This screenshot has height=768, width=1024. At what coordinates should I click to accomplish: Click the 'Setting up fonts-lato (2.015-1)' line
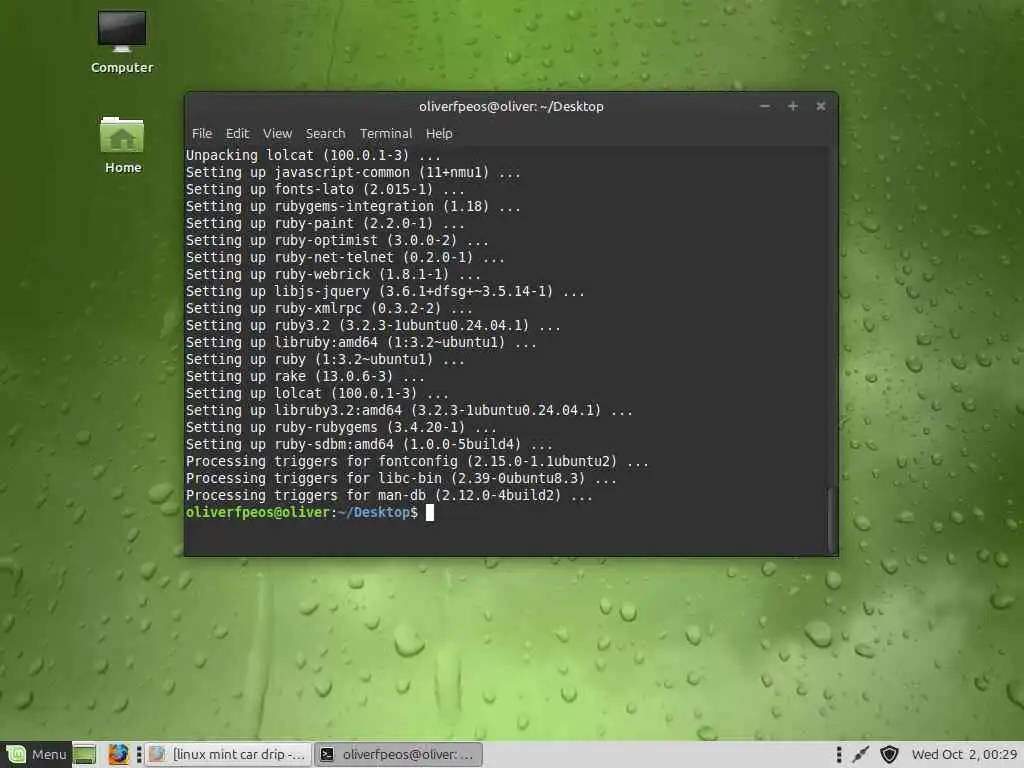[325, 189]
